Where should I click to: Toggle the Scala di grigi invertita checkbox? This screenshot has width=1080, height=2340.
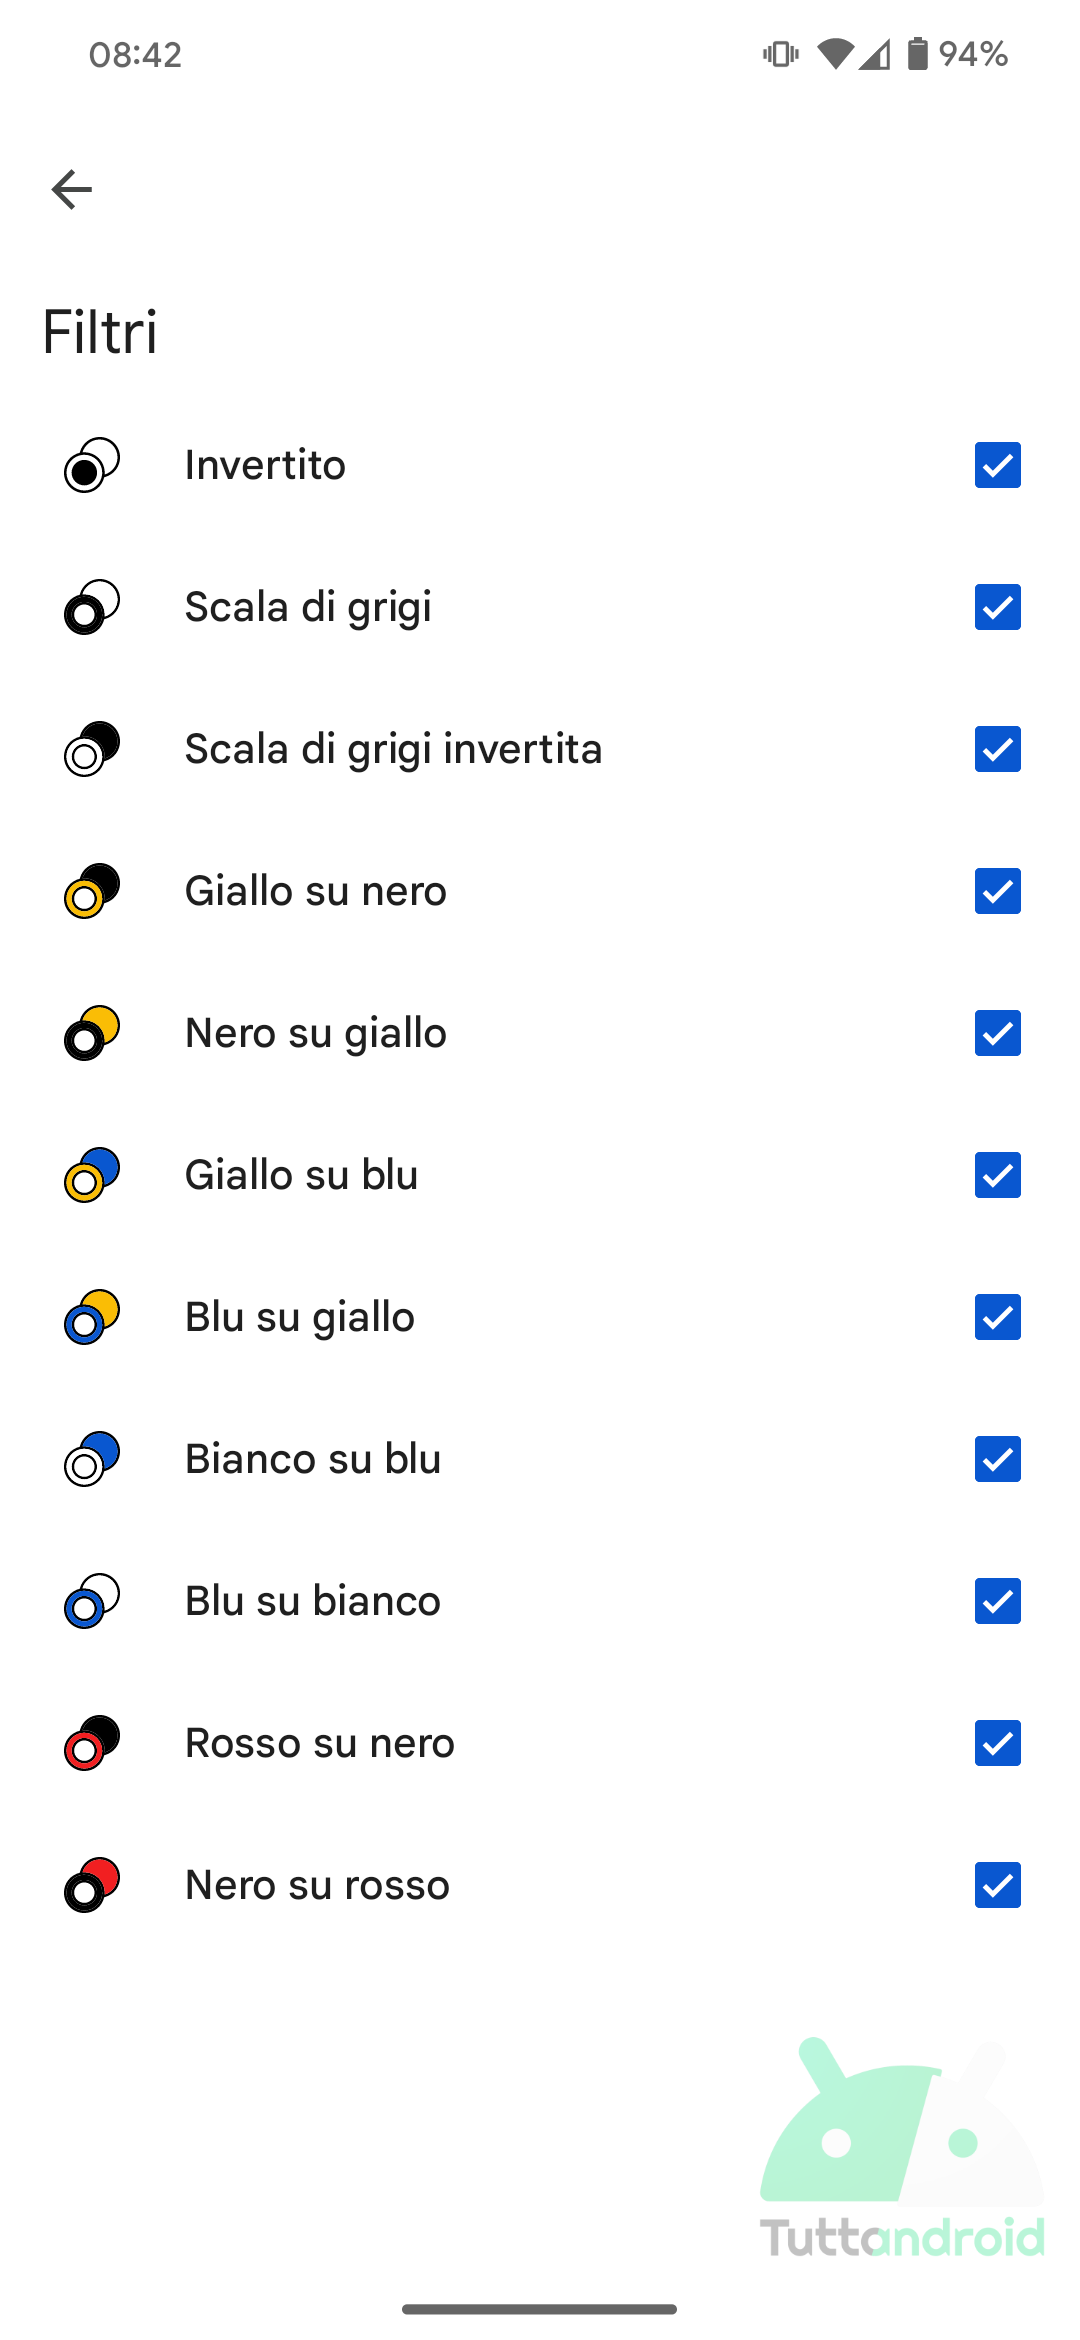click(x=998, y=749)
